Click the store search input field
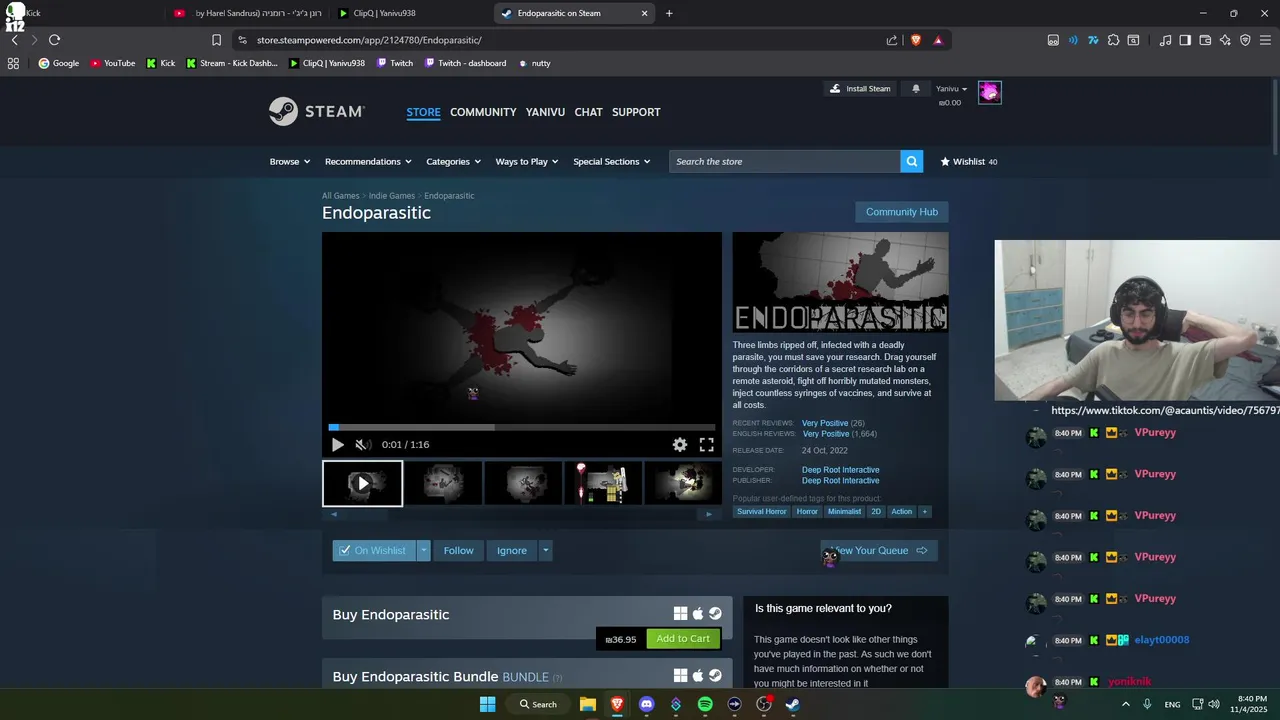This screenshot has width=1280, height=720. point(785,161)
